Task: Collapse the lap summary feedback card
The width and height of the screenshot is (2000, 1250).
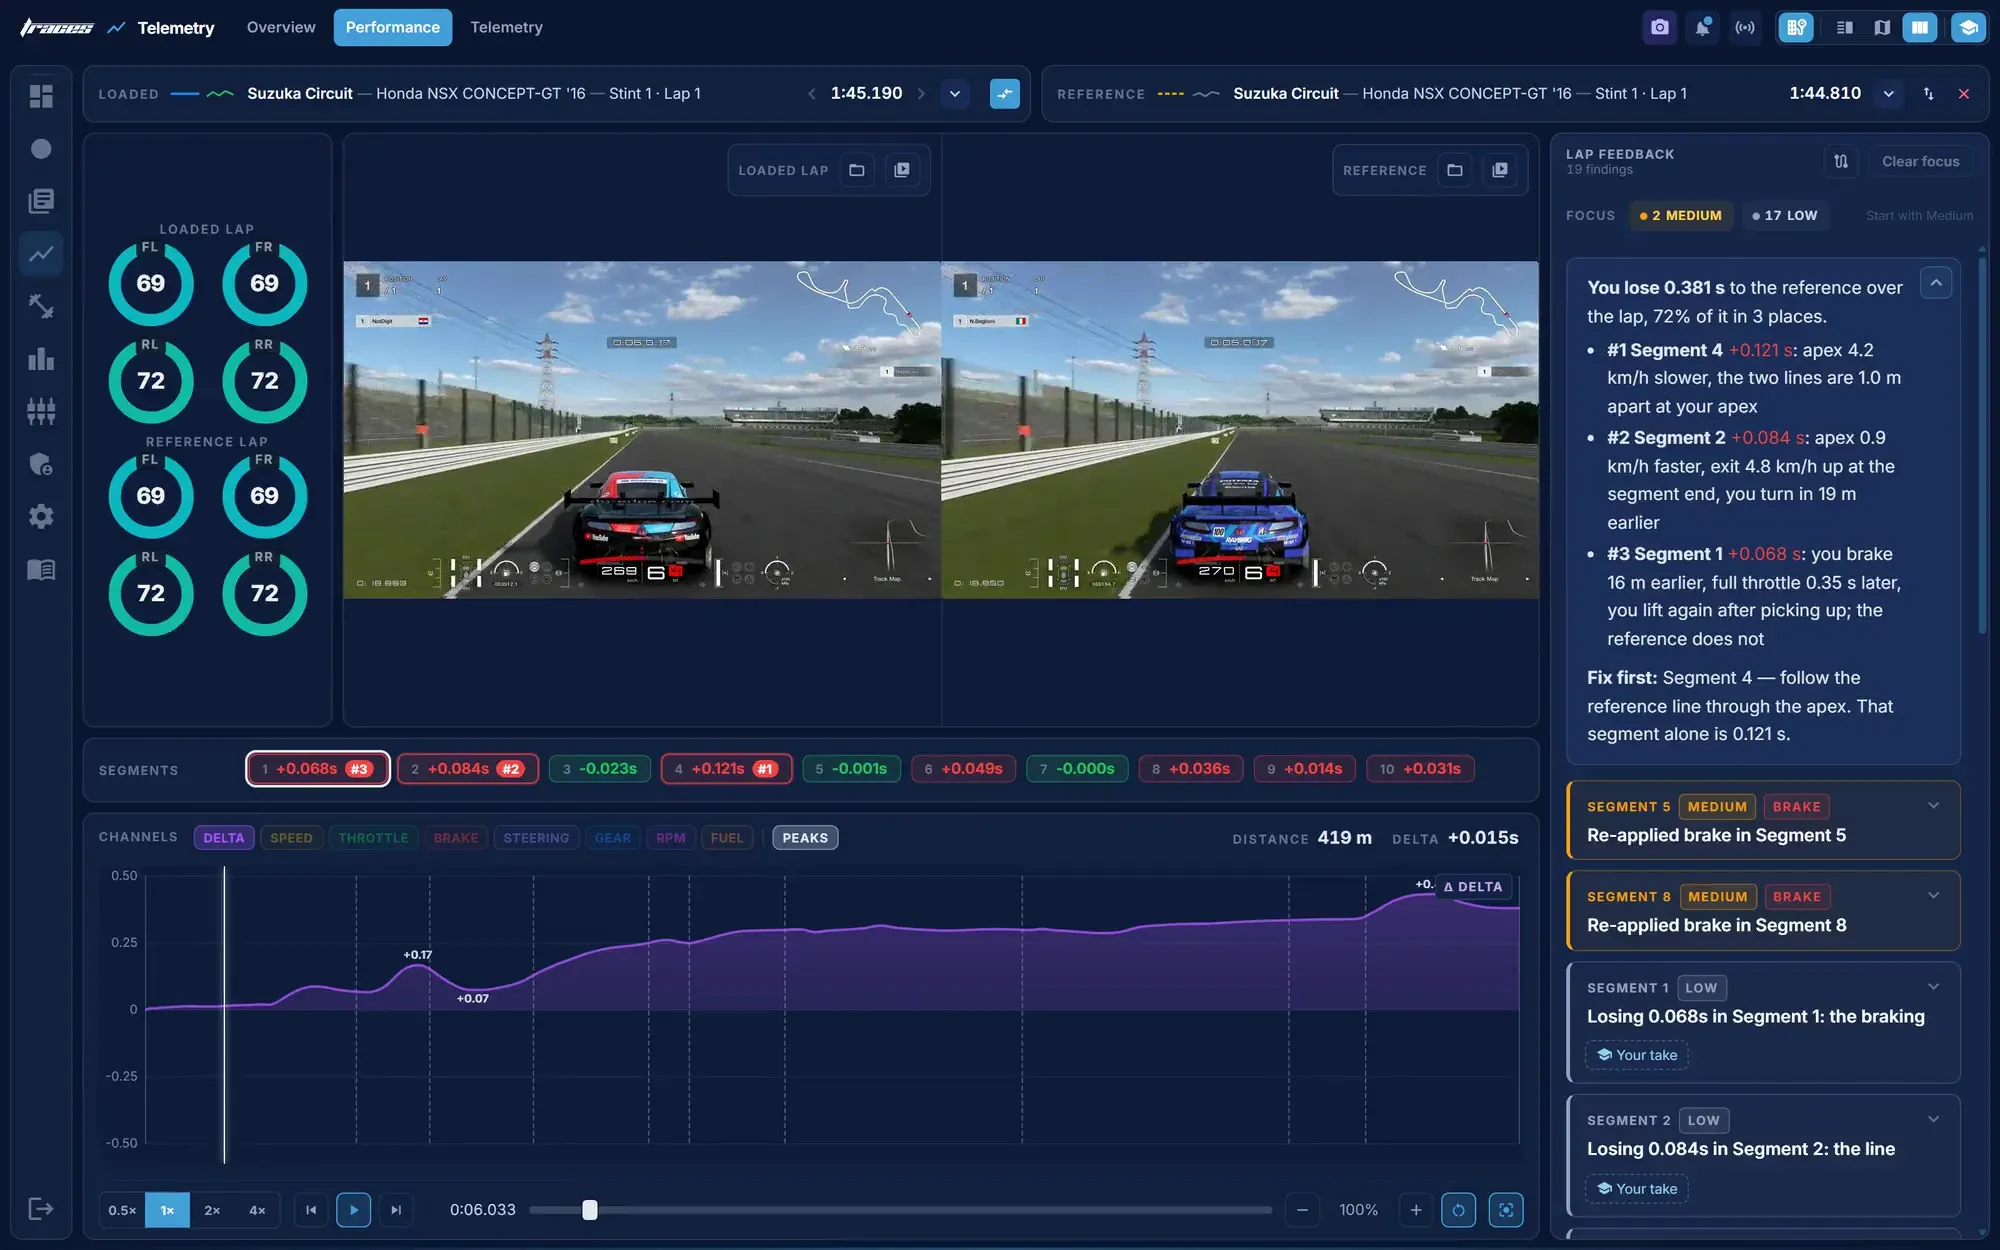Action: coord(1936,283)
